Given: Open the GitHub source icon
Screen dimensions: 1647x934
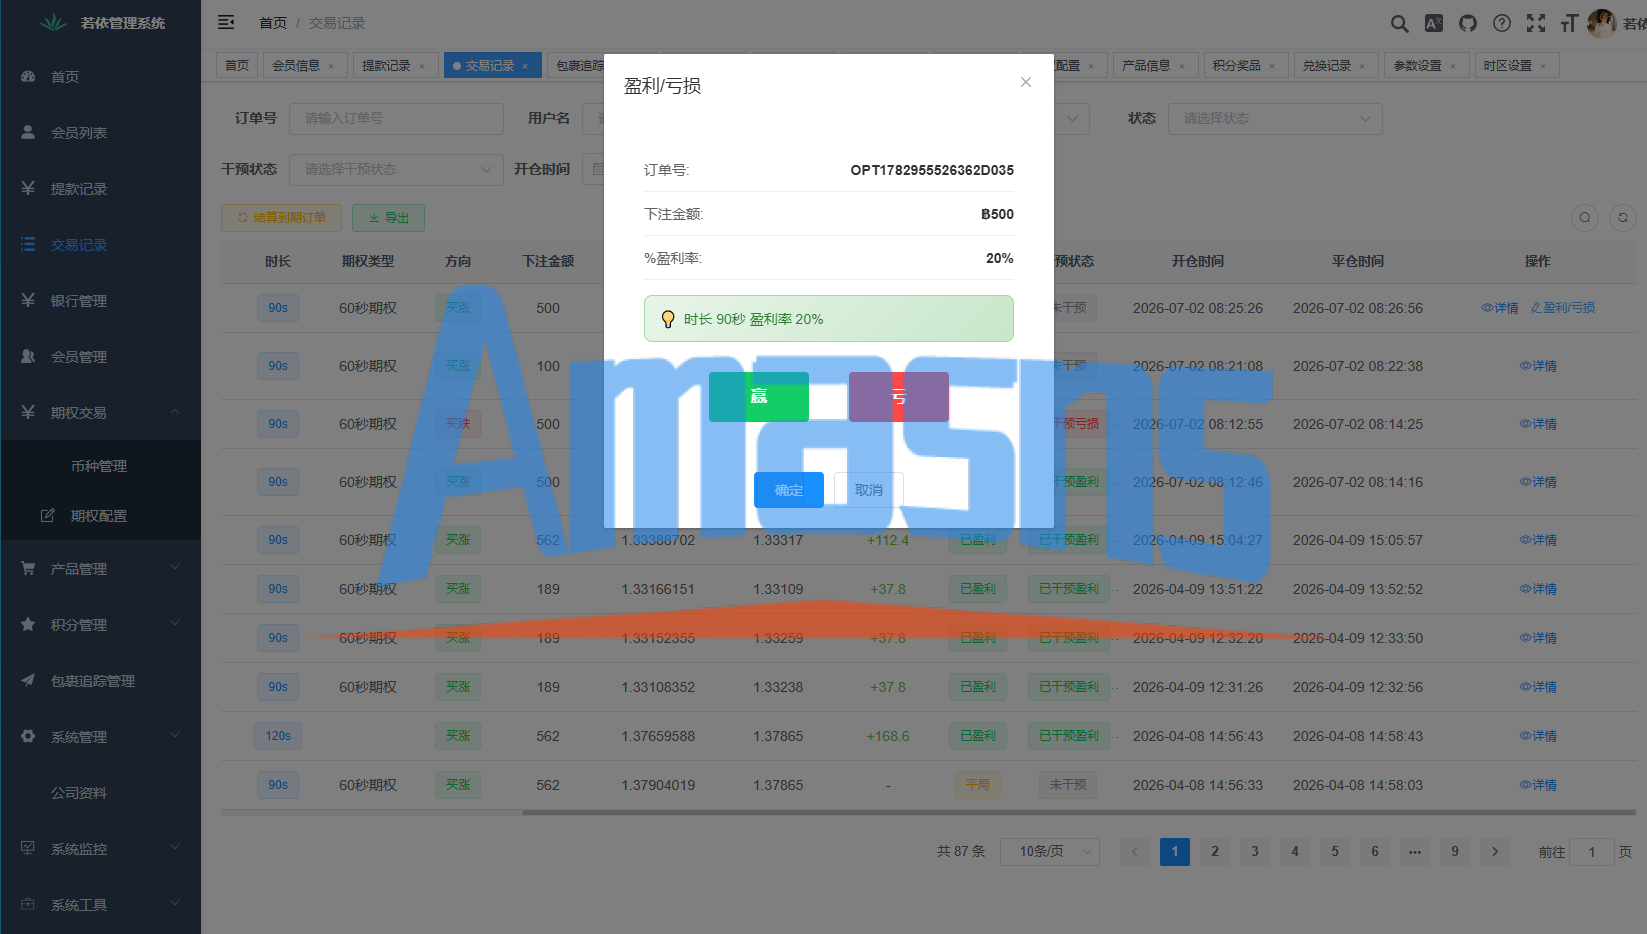Looking at the screenshot, I should point(1468,23).
